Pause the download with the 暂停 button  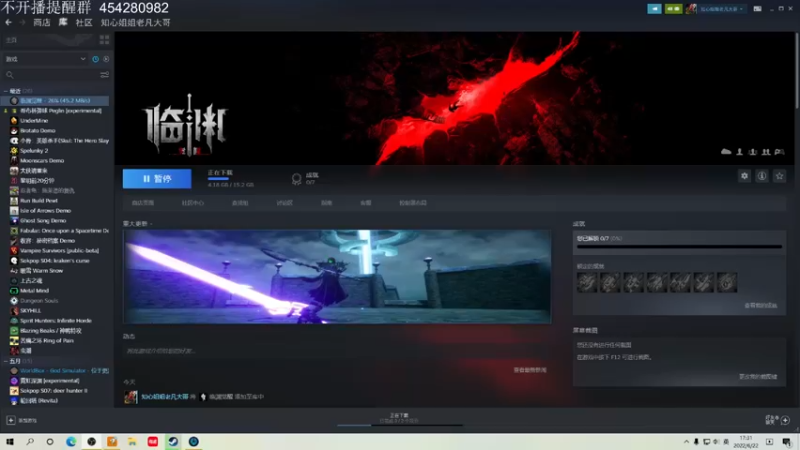point(157,179)
